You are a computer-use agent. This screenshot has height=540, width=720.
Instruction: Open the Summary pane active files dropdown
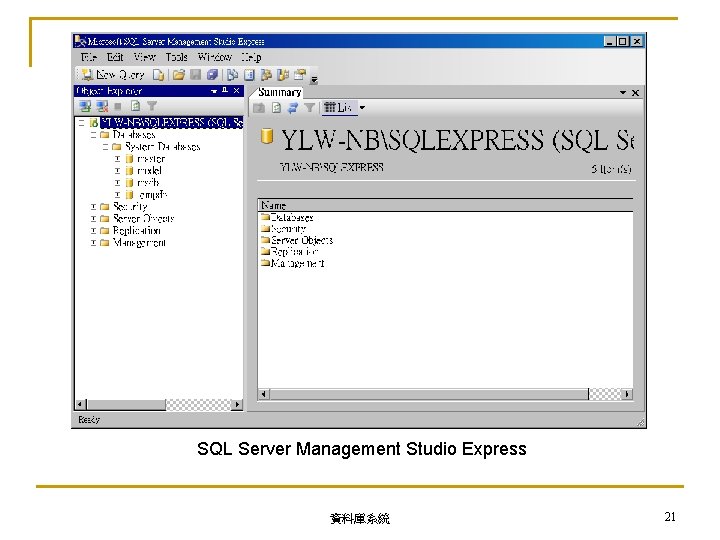pyautogui.click(x=623, y=93)
